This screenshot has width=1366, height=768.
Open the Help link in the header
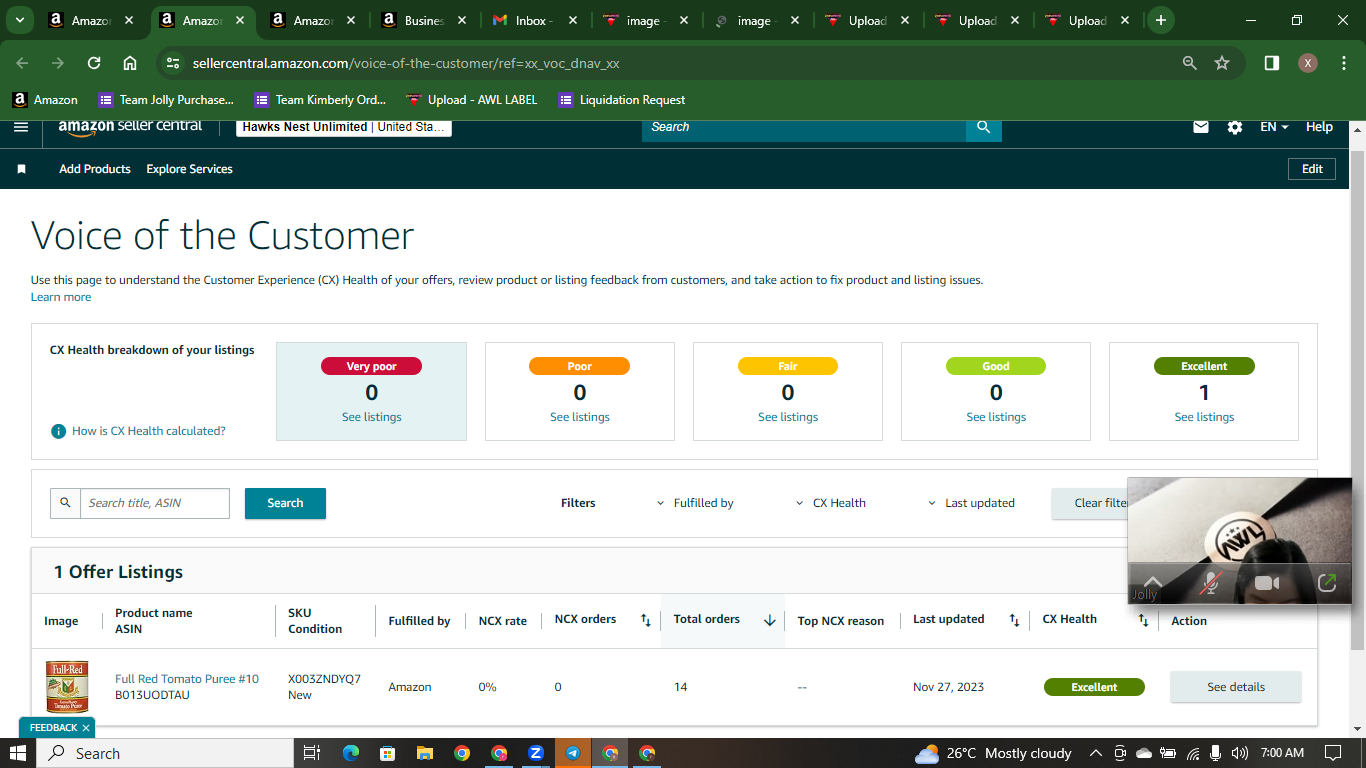coord(1319,127)
